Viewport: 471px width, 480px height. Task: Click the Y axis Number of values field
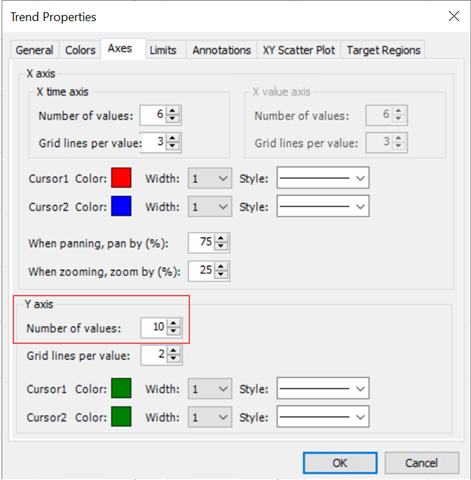154,327
